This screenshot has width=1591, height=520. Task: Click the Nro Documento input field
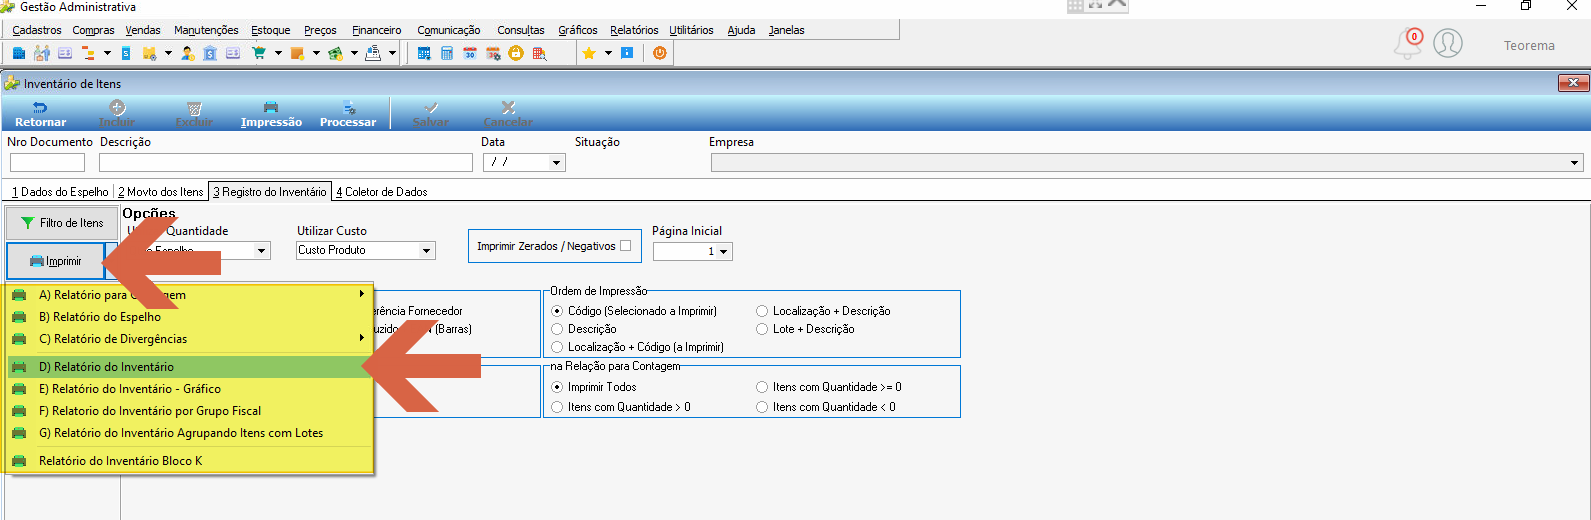[x=47, y=162]
